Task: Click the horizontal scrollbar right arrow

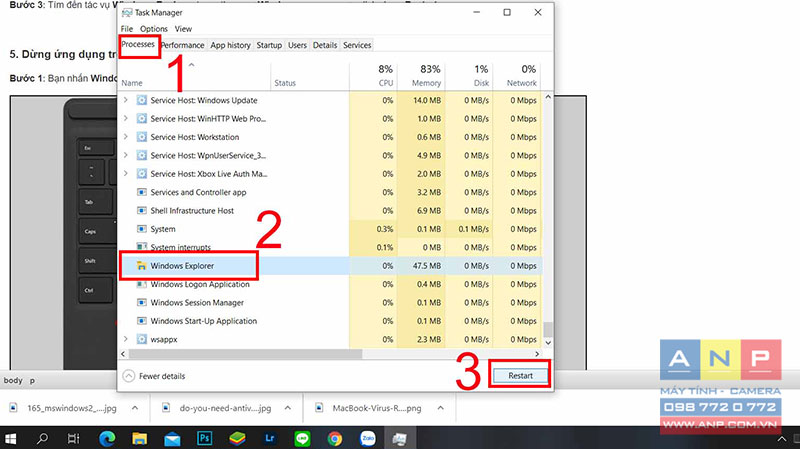Action: tap(537, 354)
